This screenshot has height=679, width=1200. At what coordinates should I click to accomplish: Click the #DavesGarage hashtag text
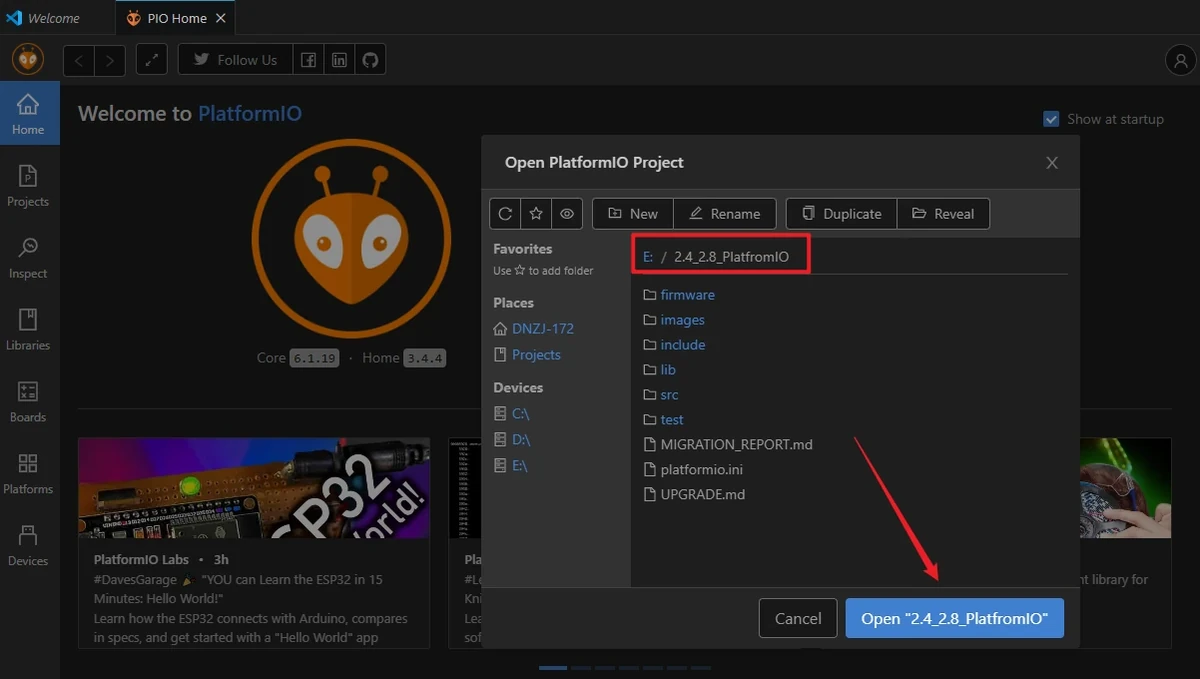[x=134, y=579]
